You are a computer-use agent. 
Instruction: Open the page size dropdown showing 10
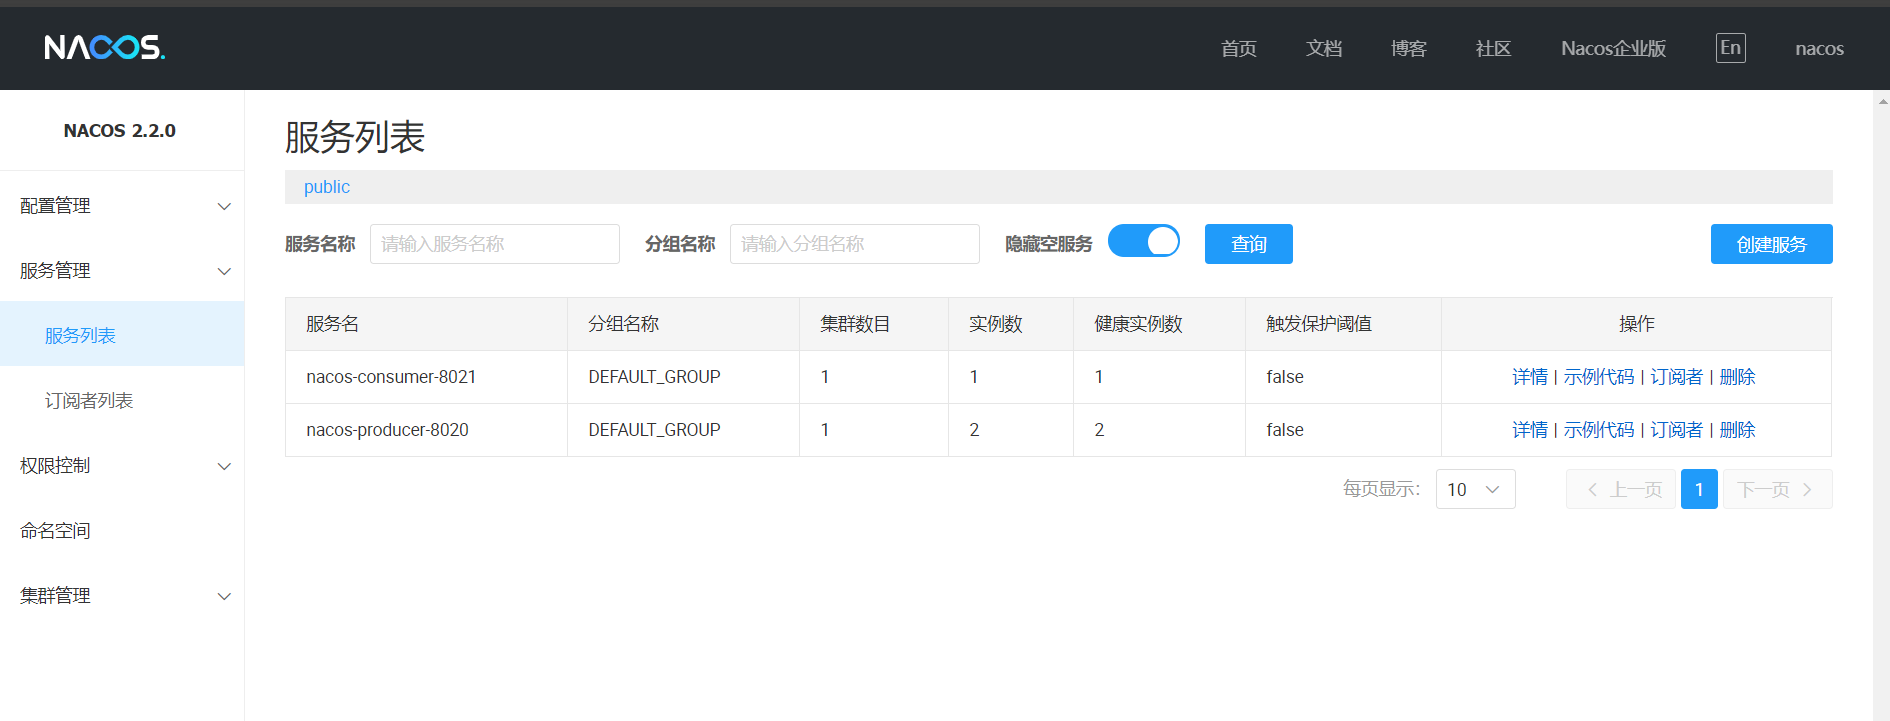coord(1475,489)
